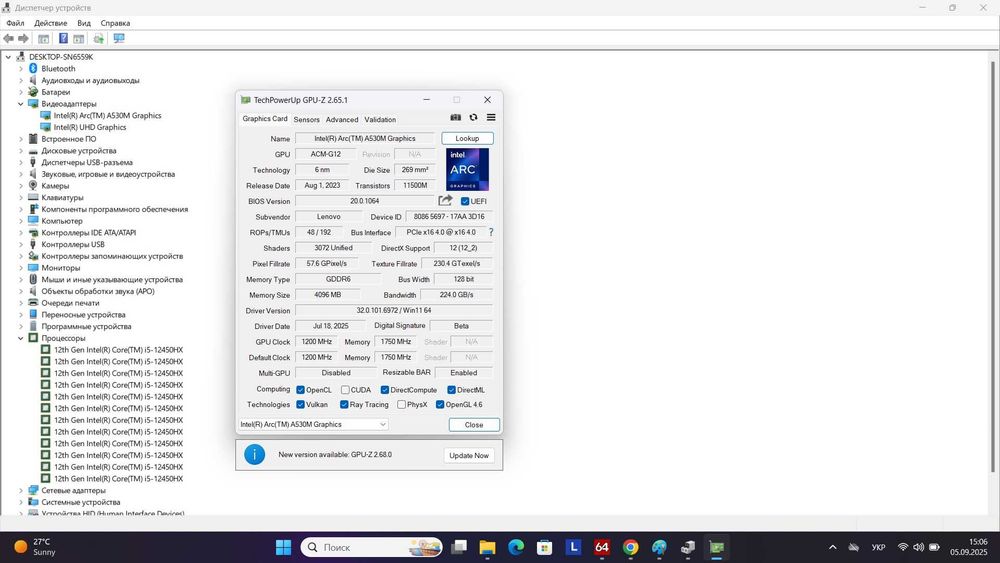Click the info icon in update banner
1000x563 pixels.
[x=254, y=455]
